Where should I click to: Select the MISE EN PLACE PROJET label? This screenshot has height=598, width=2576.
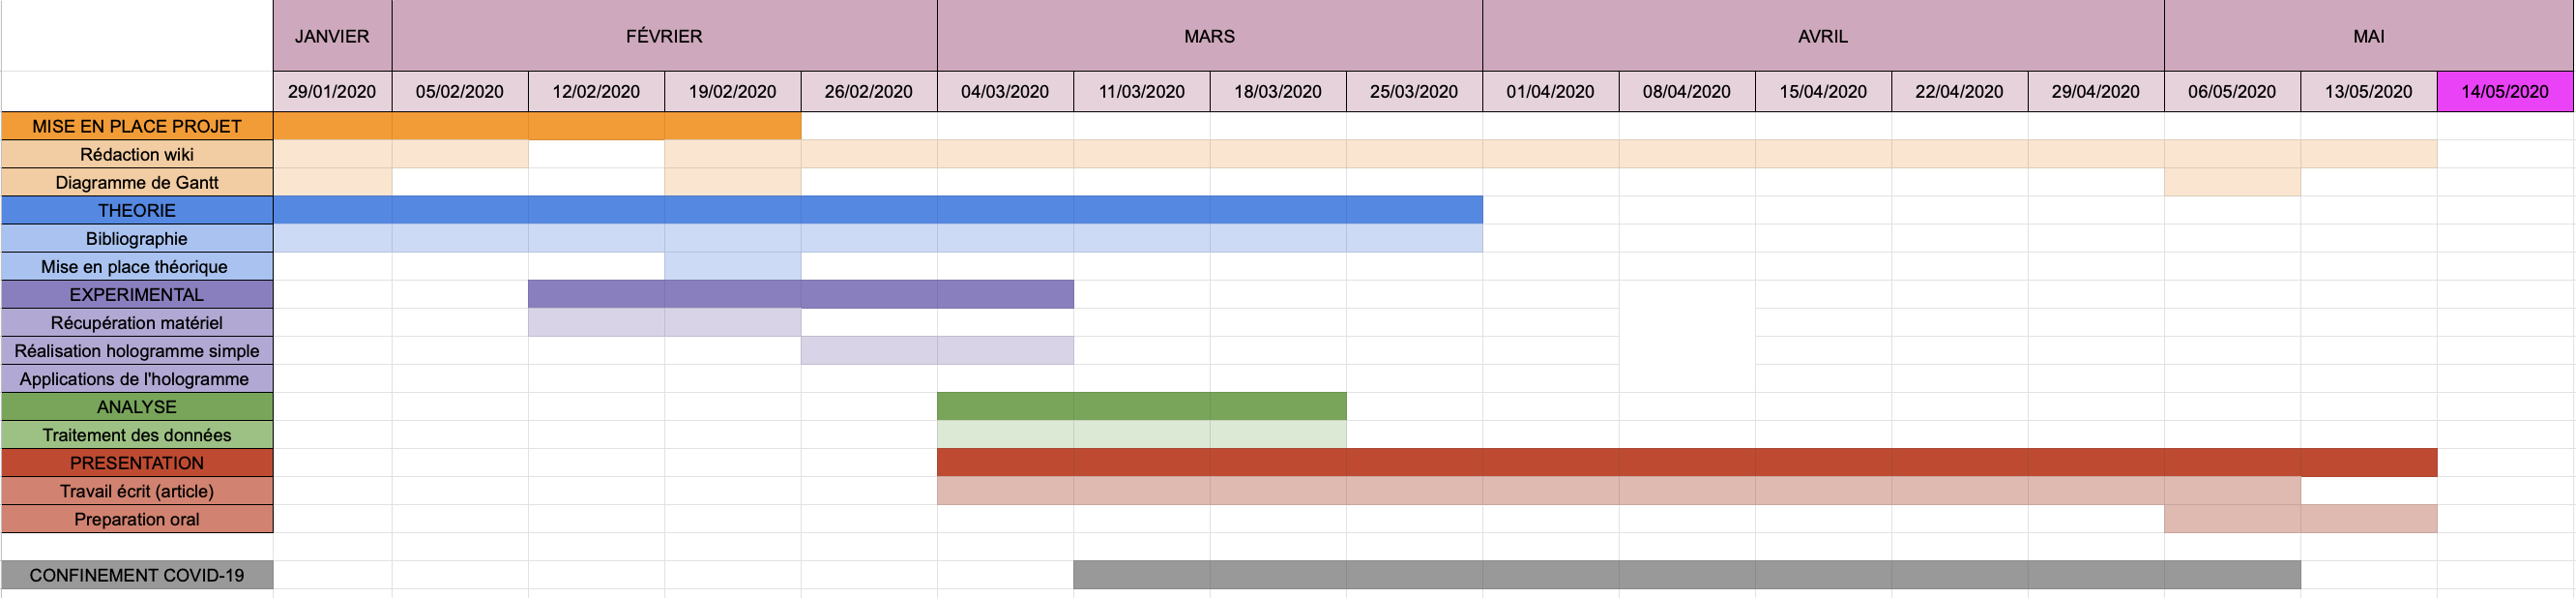(137, 126)
